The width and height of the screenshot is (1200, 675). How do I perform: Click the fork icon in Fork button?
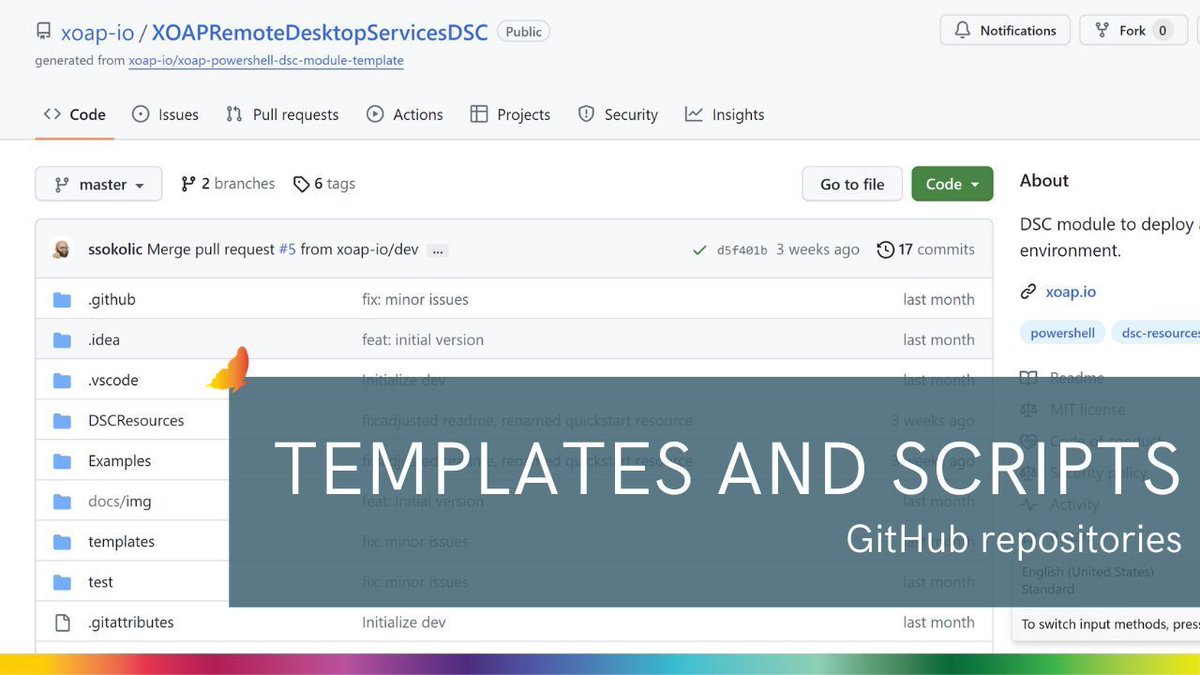(1102, 30)
